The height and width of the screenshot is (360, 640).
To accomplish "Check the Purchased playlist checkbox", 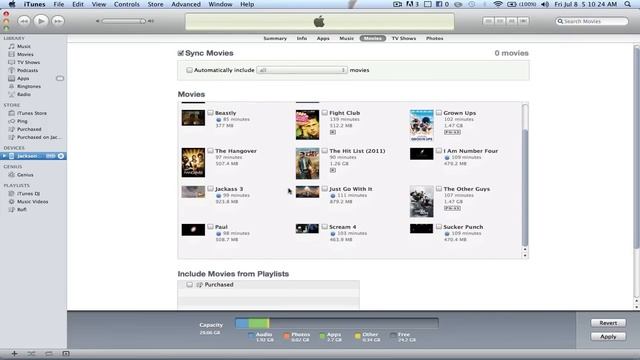I will coord(189,284).
